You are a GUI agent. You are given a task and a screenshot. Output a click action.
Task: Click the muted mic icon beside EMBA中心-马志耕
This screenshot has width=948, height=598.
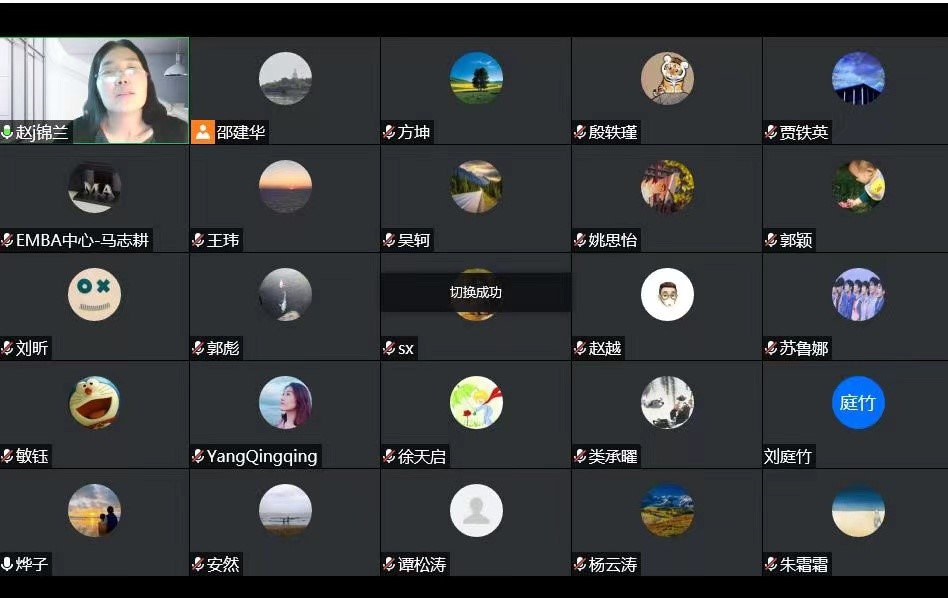click(7, 240)
